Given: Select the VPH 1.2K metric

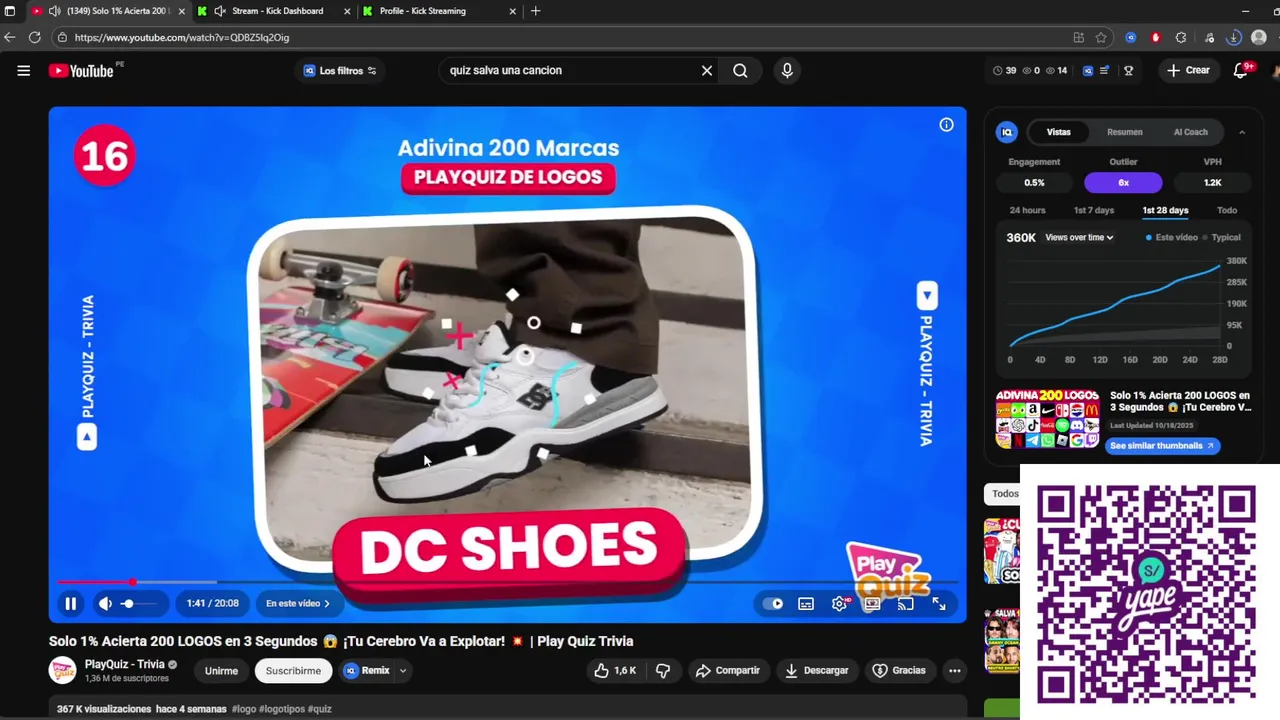Looking at the screenshot, I should point(1212,183).
